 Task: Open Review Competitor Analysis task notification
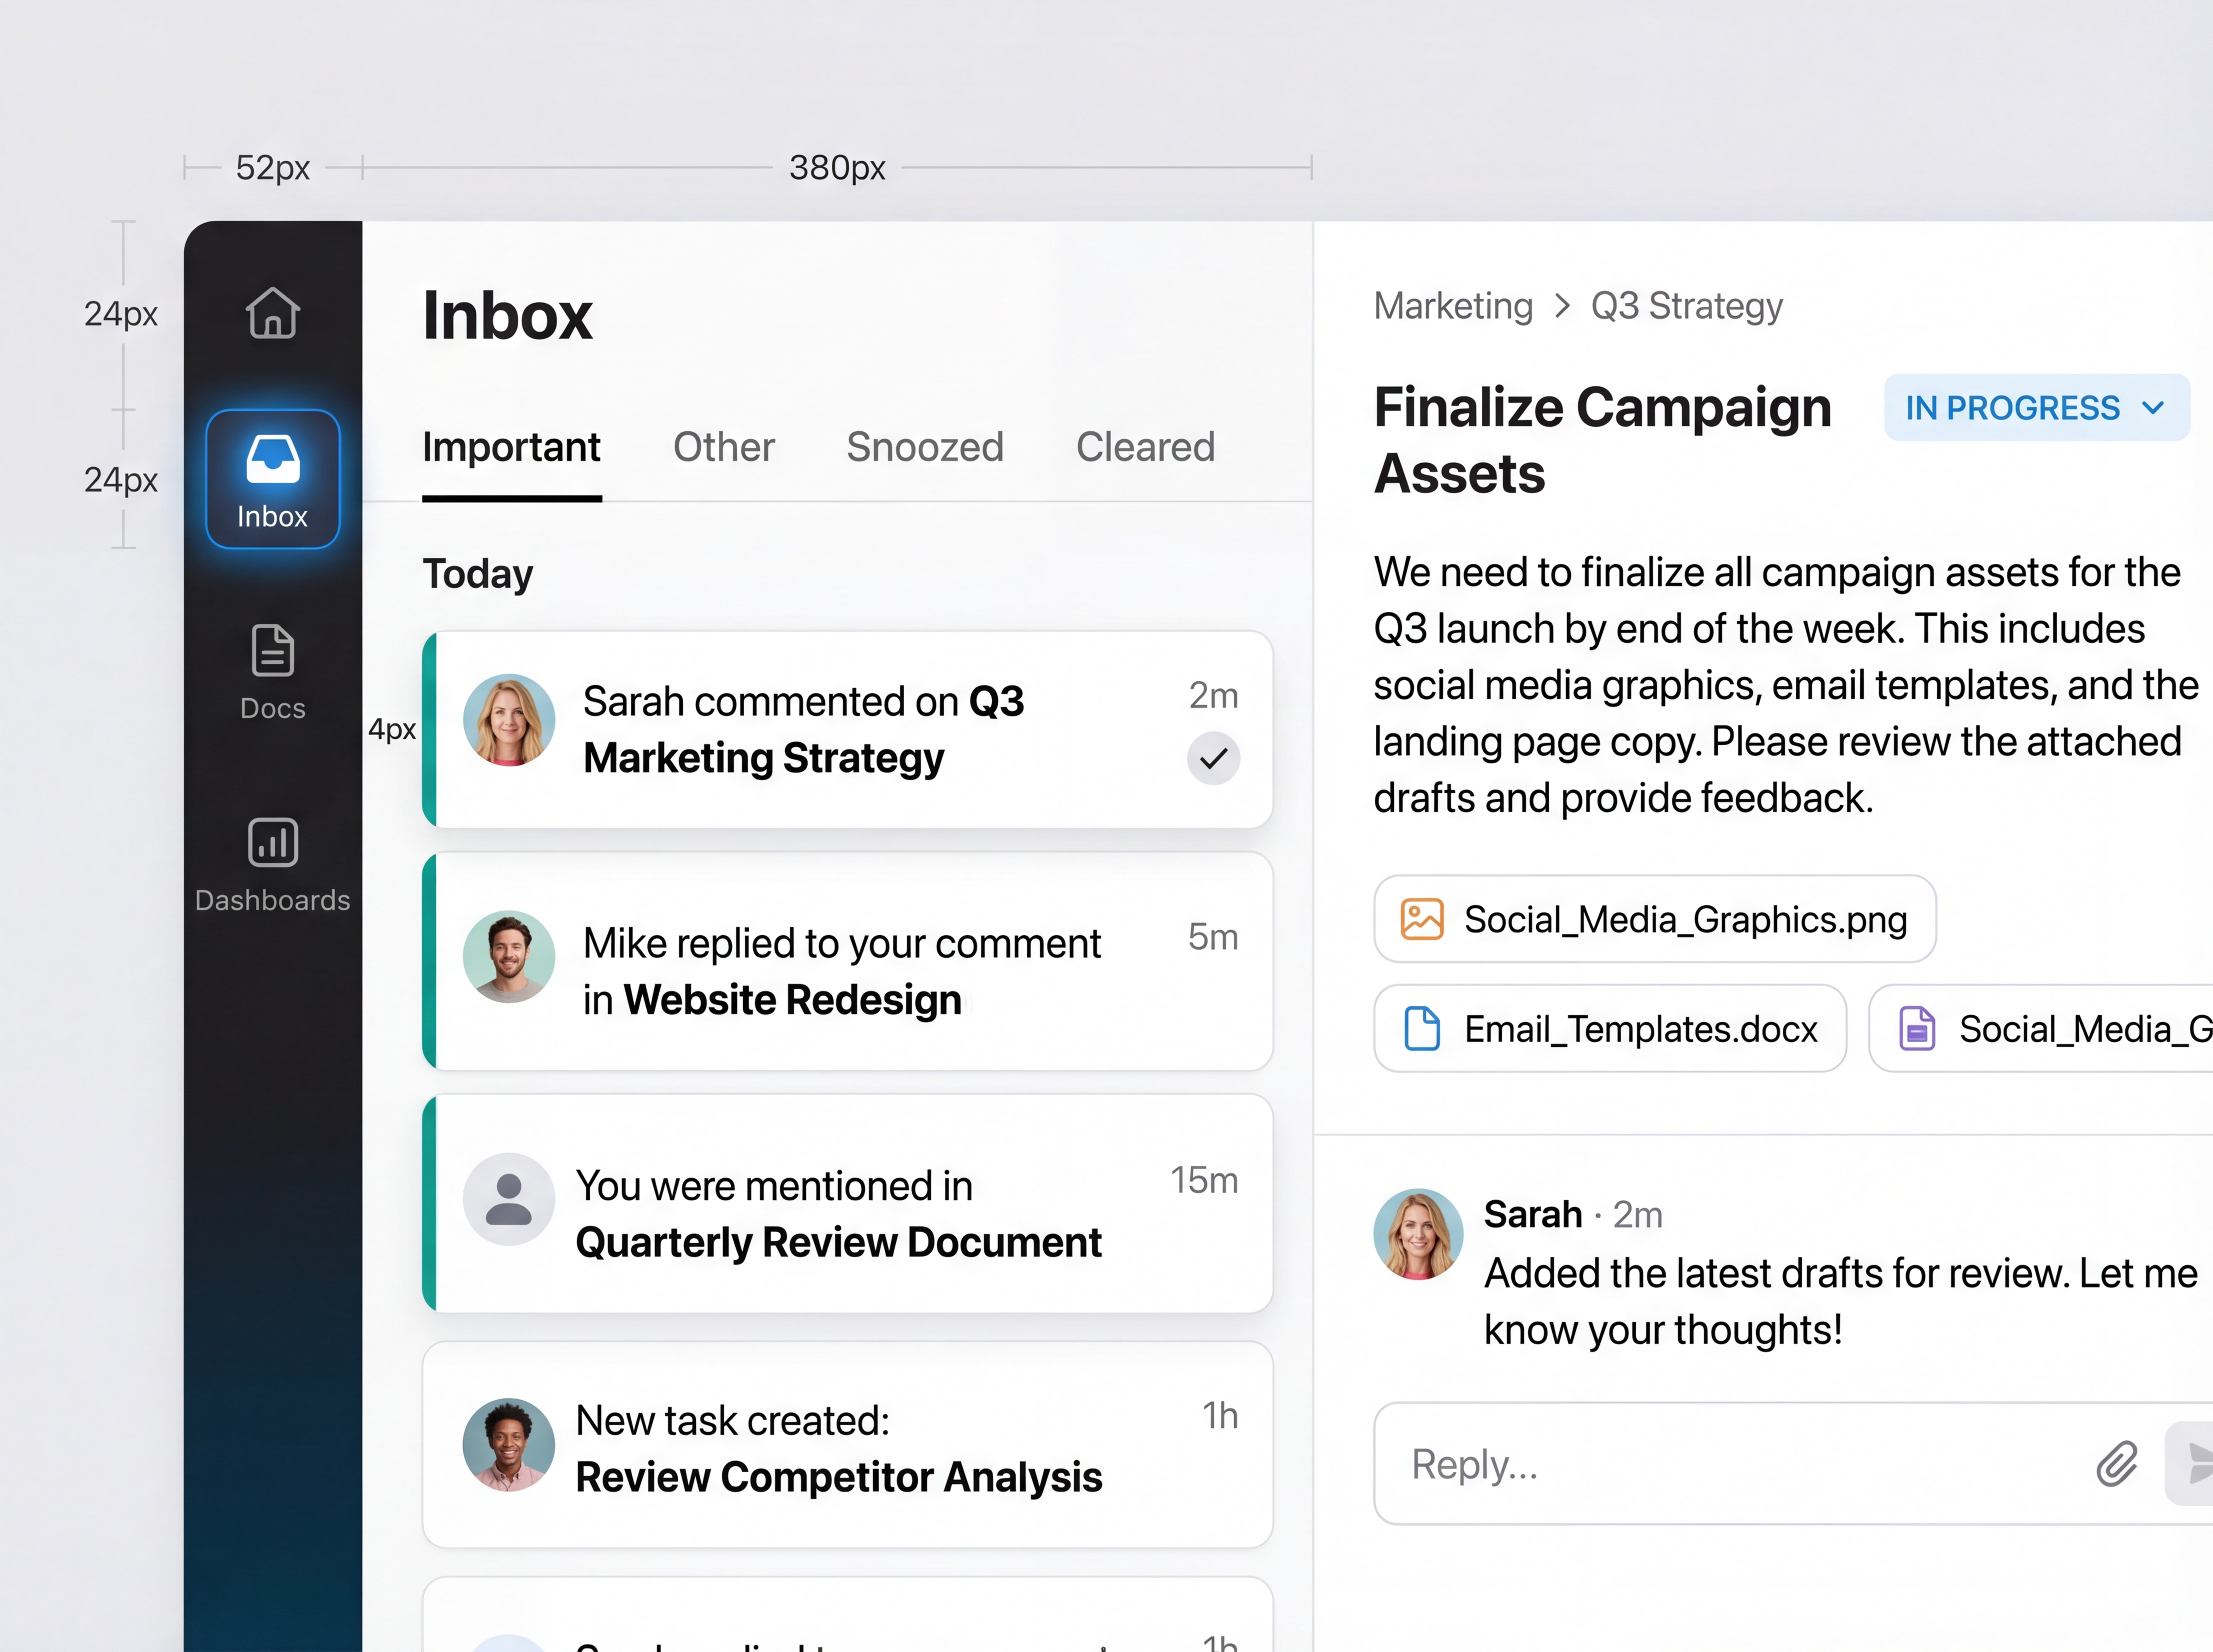[x=848, y=1447]
